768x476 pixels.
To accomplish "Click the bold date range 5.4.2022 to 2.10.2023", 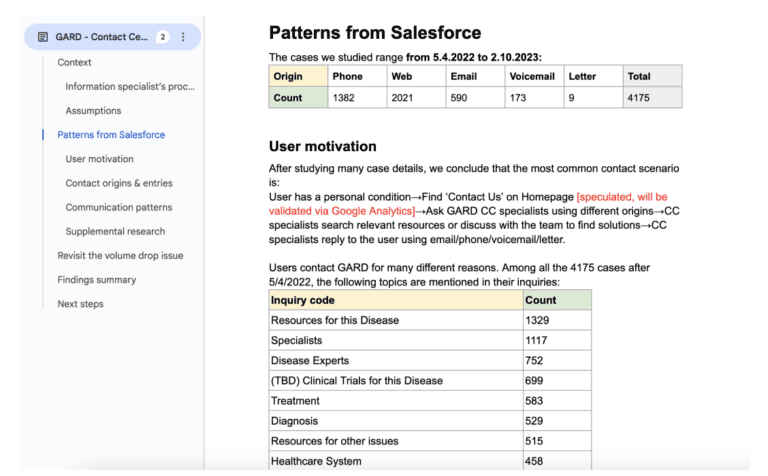I will coord(474,57).
